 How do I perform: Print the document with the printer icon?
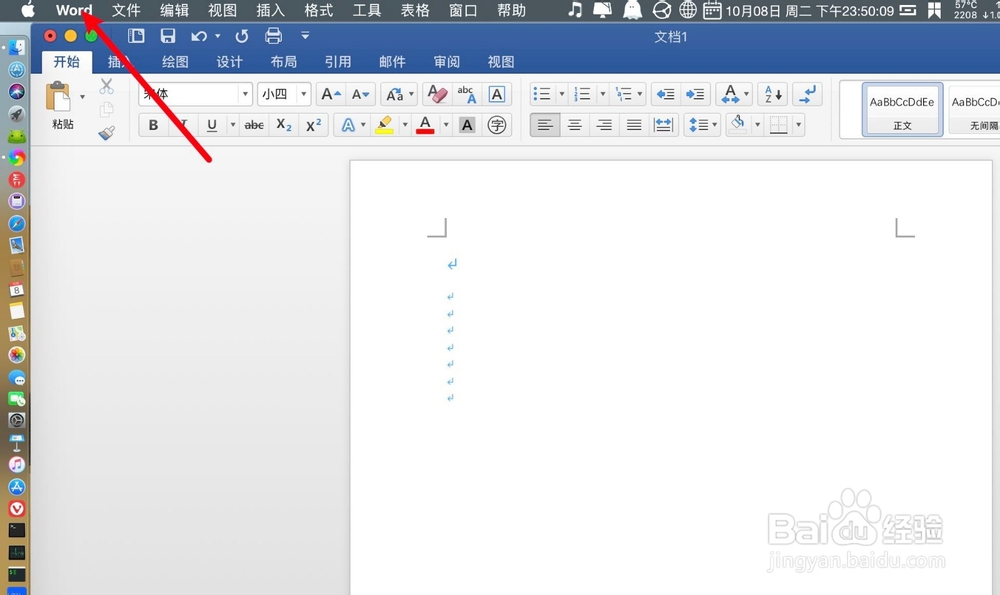coord(274,36)
